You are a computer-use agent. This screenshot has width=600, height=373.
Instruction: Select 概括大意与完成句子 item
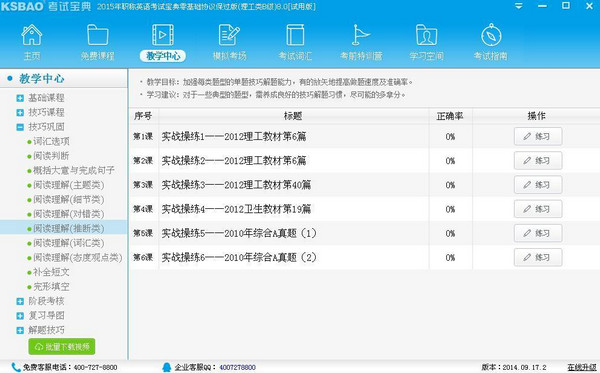click(x=73, y=171)
